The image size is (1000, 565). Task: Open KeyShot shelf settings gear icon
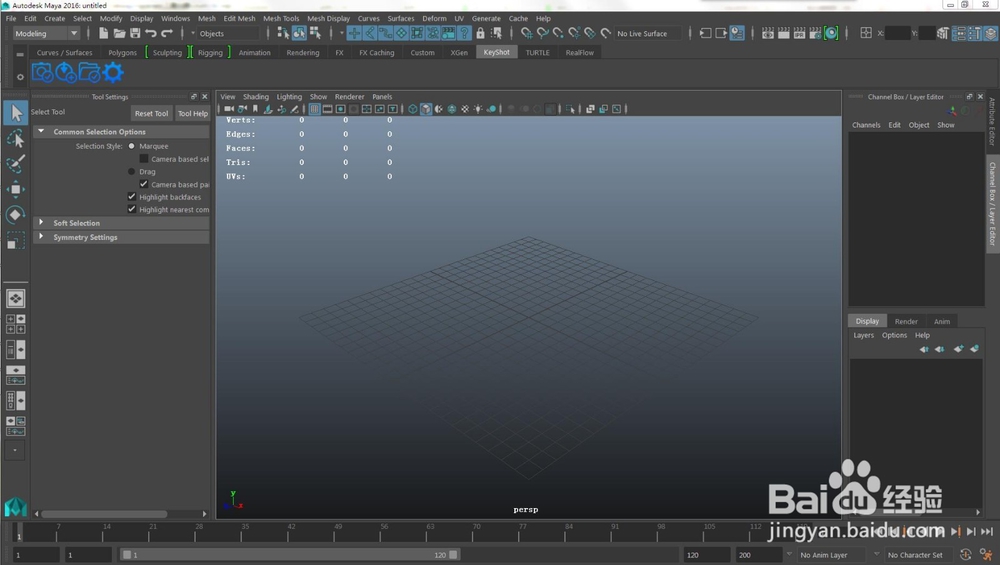point(113,73)
